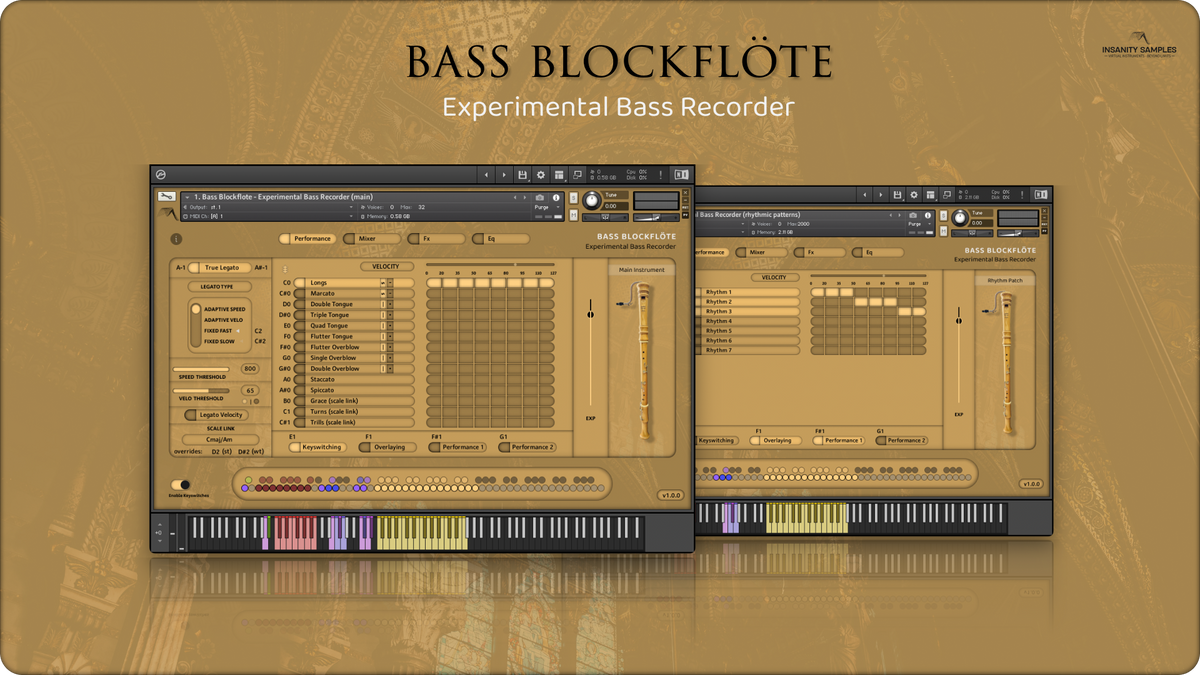Click the workspace grid icon next to the gear

(559, 174)
